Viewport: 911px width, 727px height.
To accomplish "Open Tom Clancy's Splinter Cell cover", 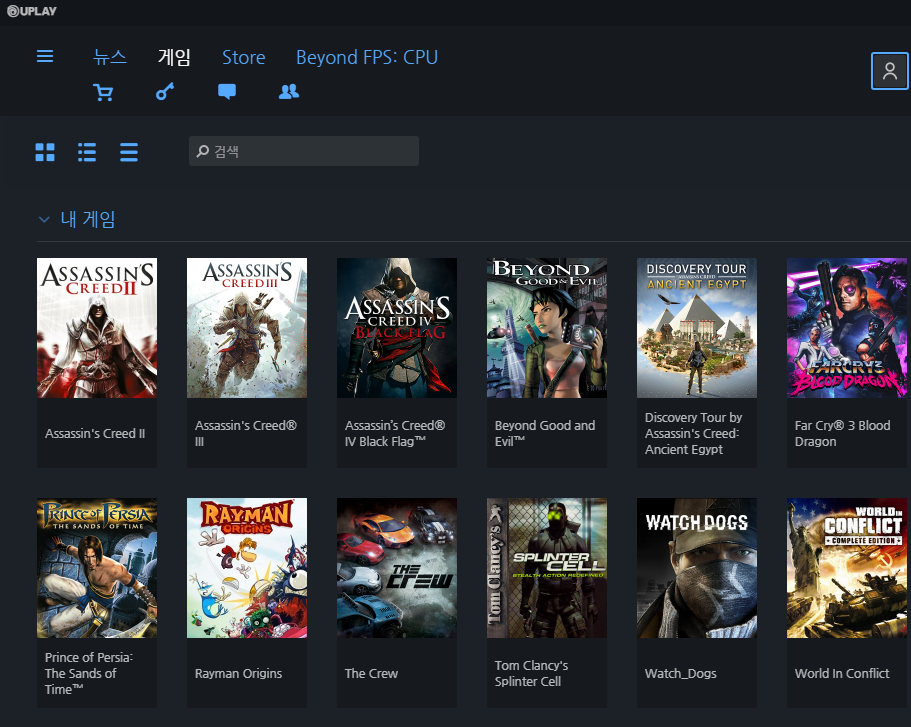I will [547, 568].
